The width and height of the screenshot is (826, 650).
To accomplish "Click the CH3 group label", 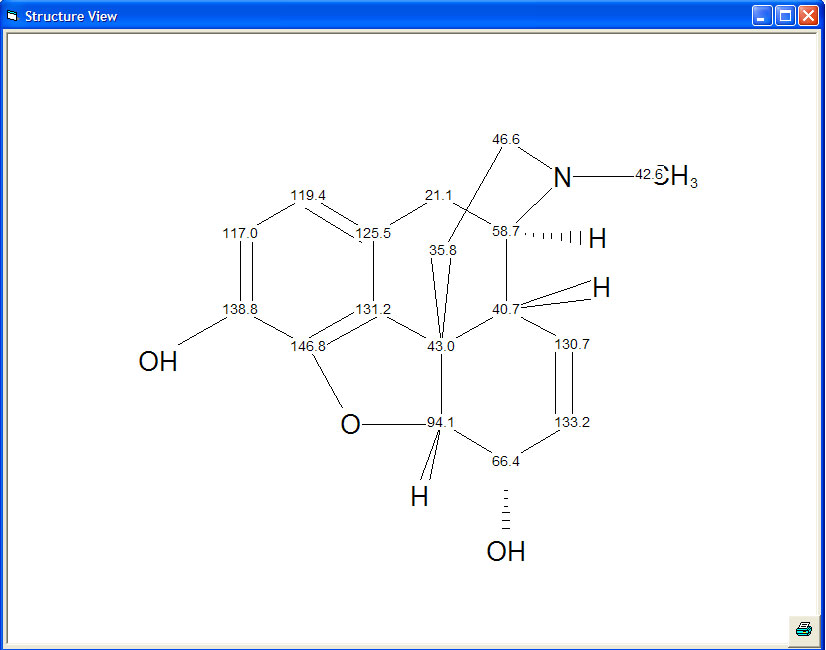I will (x=676, y=176).
